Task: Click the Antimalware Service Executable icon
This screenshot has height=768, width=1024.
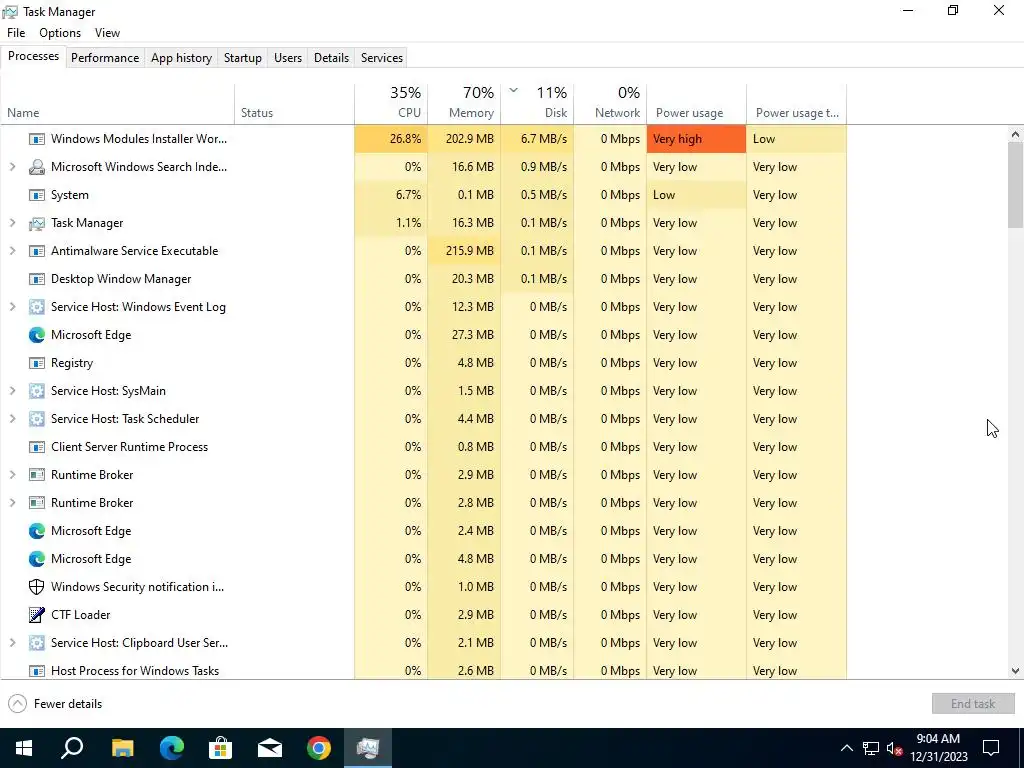Action: click(37, 251)
